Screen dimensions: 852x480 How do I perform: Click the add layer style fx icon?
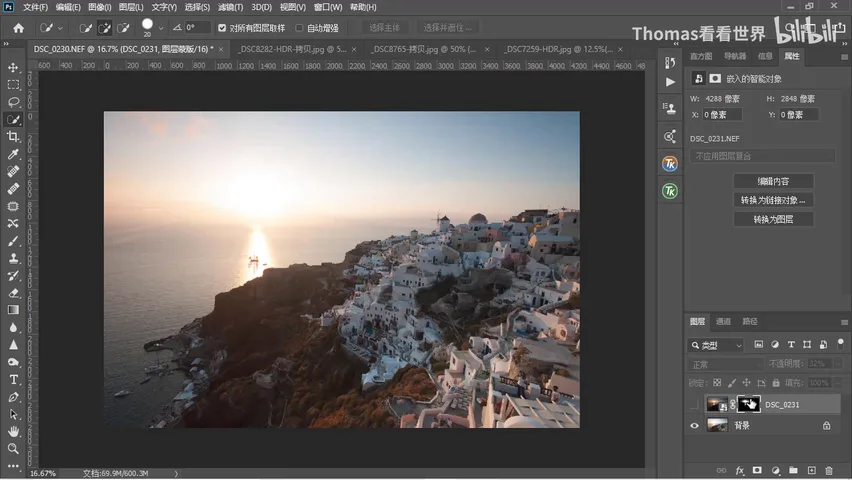point(740,470)
